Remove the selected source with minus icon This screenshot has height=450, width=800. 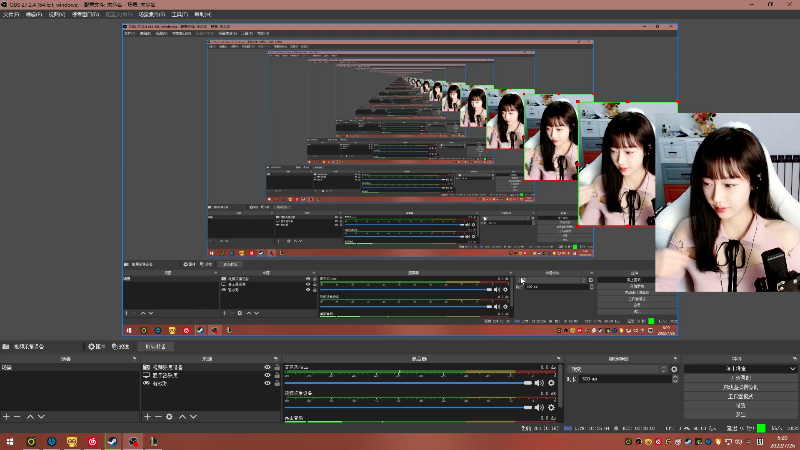tap(158, 417)
